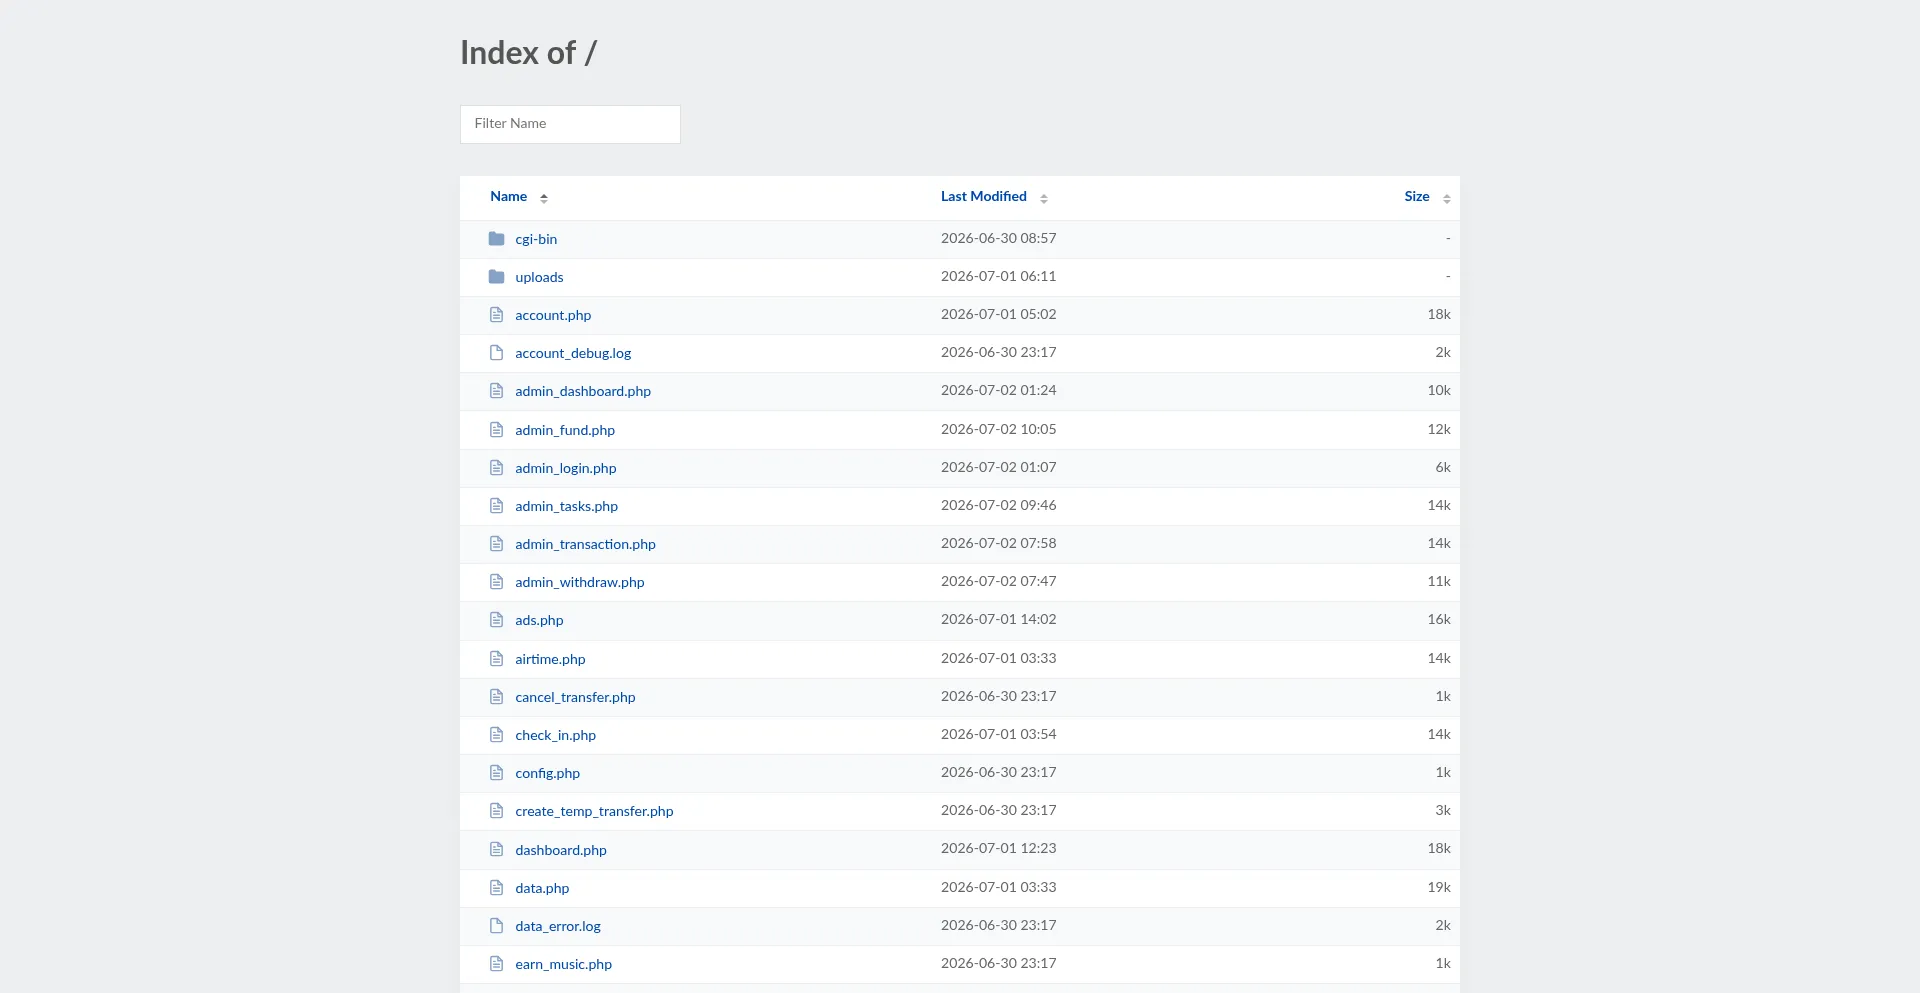
Task: Open the config.php link
Action: (547, 773)
